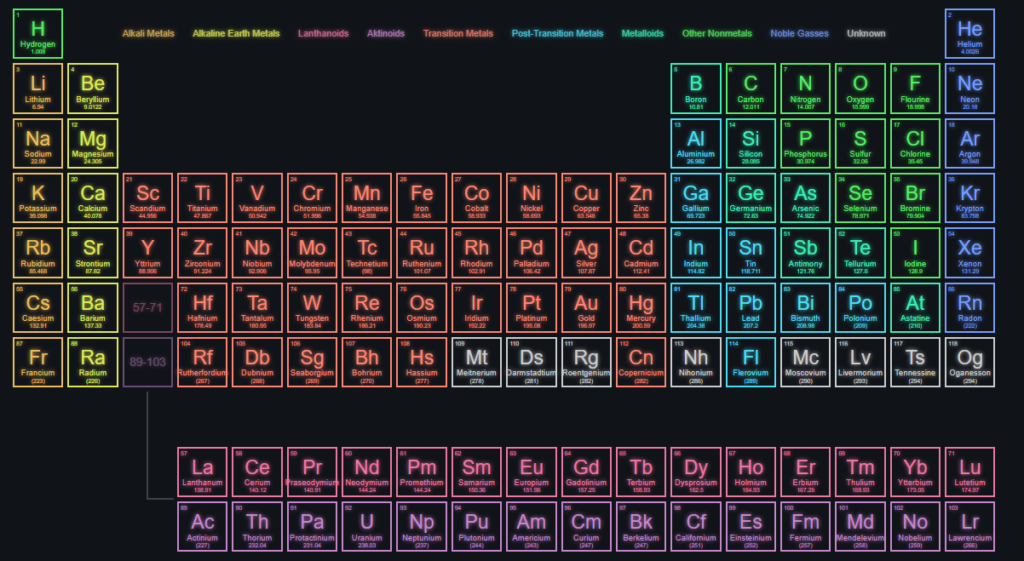This screenshot has width=1024, height=561.
Task: Choose the Uranium element tile
Action: (367, 526)
